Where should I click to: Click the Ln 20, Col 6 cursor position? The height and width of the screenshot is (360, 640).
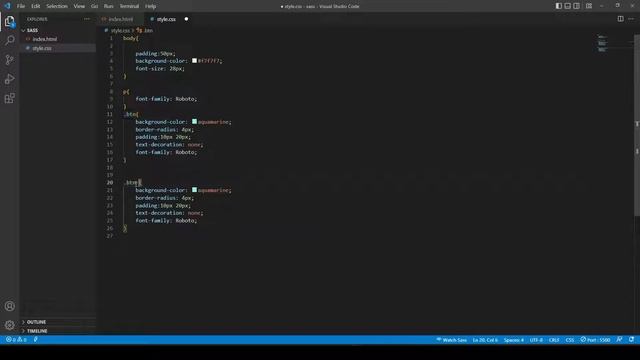(485, 340)
